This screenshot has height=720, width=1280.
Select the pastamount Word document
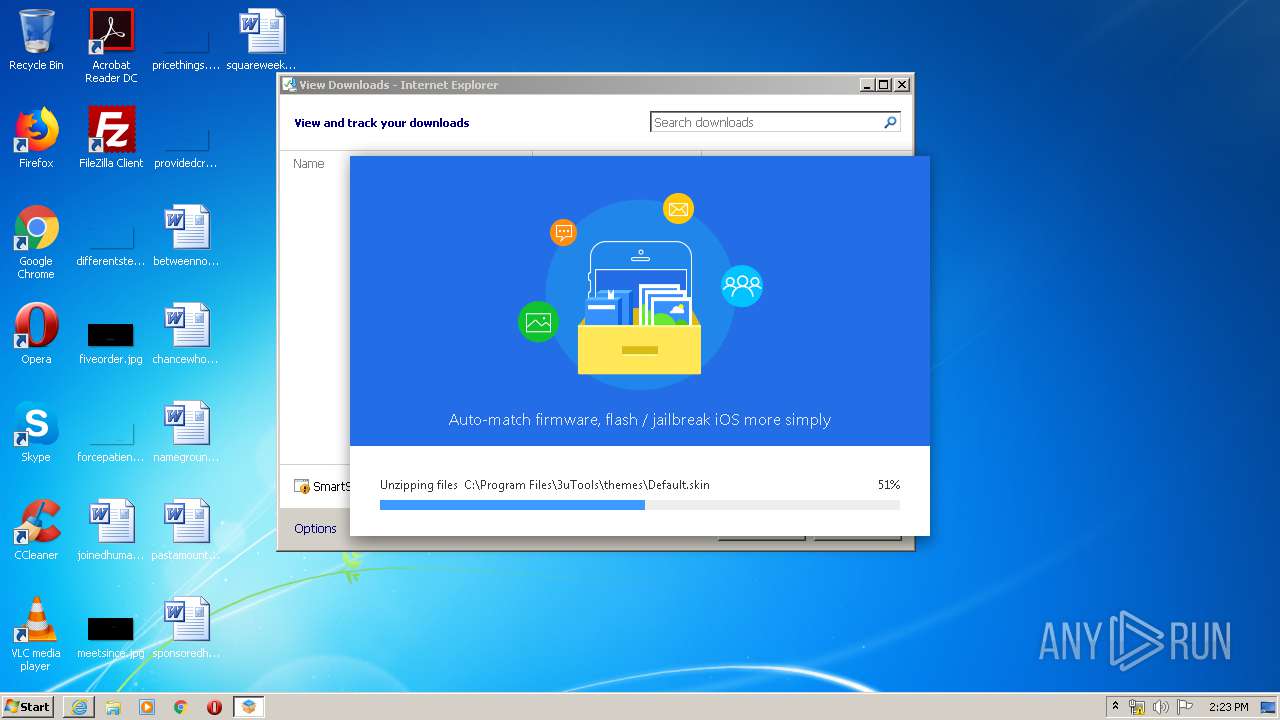[x=186, y=530]
